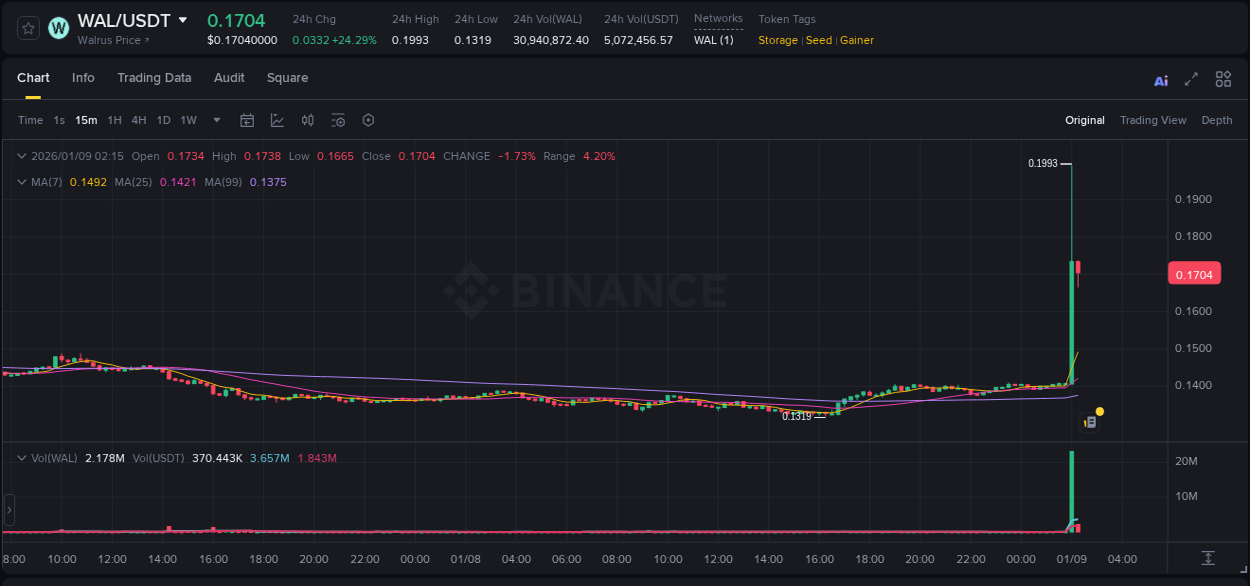The width and height of the screenshot is (1250, 586).
Task: Expand the chart to fullscreen
Action: click(1190, 79)
